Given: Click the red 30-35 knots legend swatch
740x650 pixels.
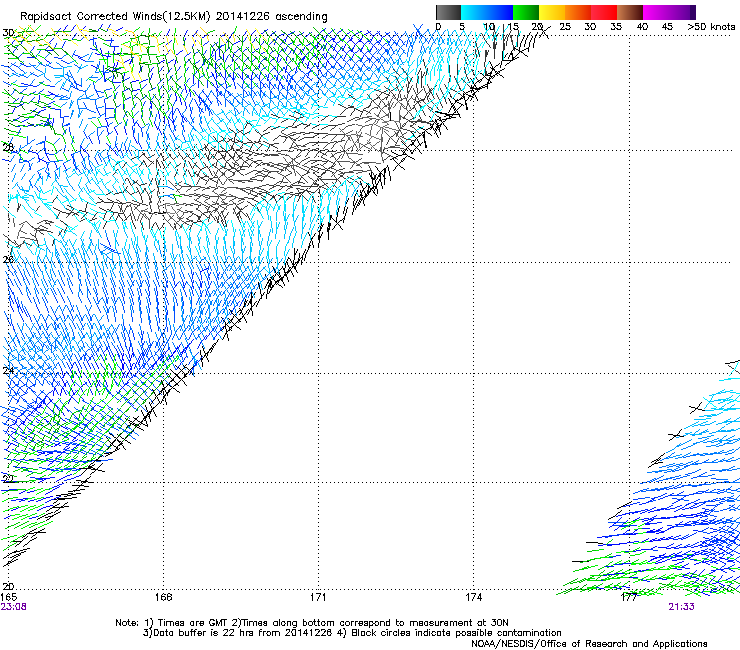Looking at the screenshot, I should pos(604,12).
